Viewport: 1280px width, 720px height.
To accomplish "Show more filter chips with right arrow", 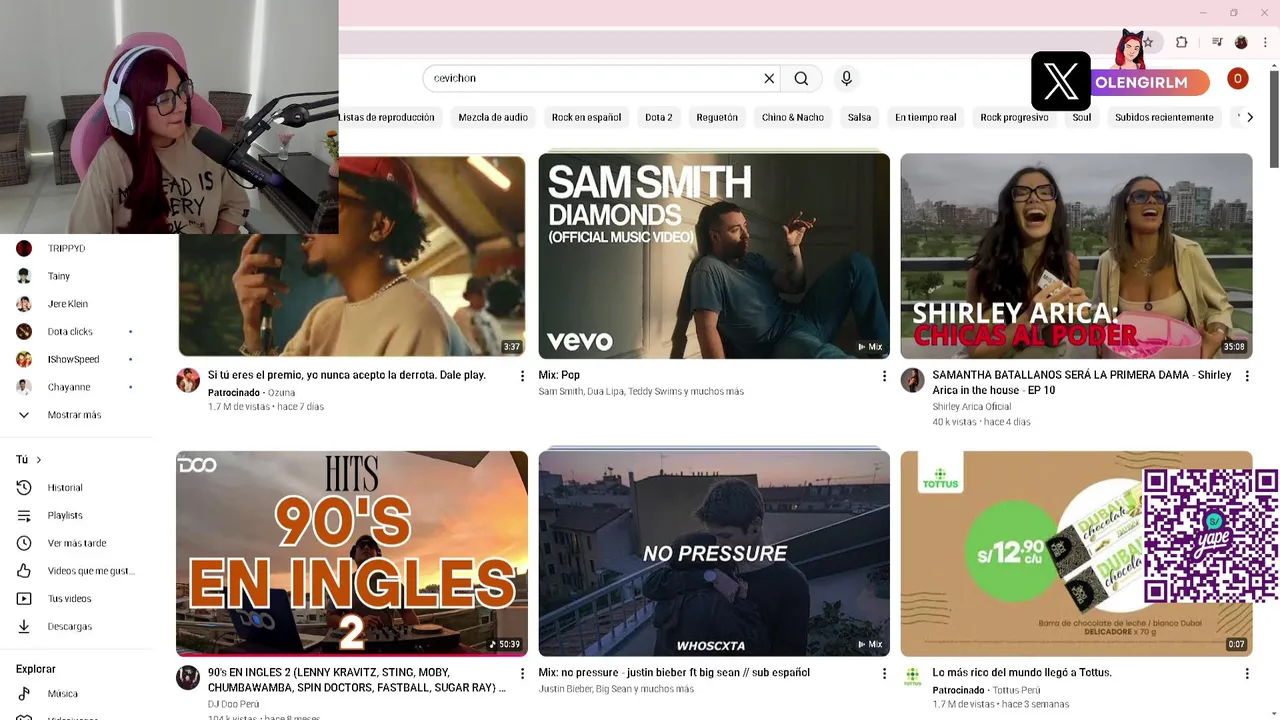I will pos(1249,117).
